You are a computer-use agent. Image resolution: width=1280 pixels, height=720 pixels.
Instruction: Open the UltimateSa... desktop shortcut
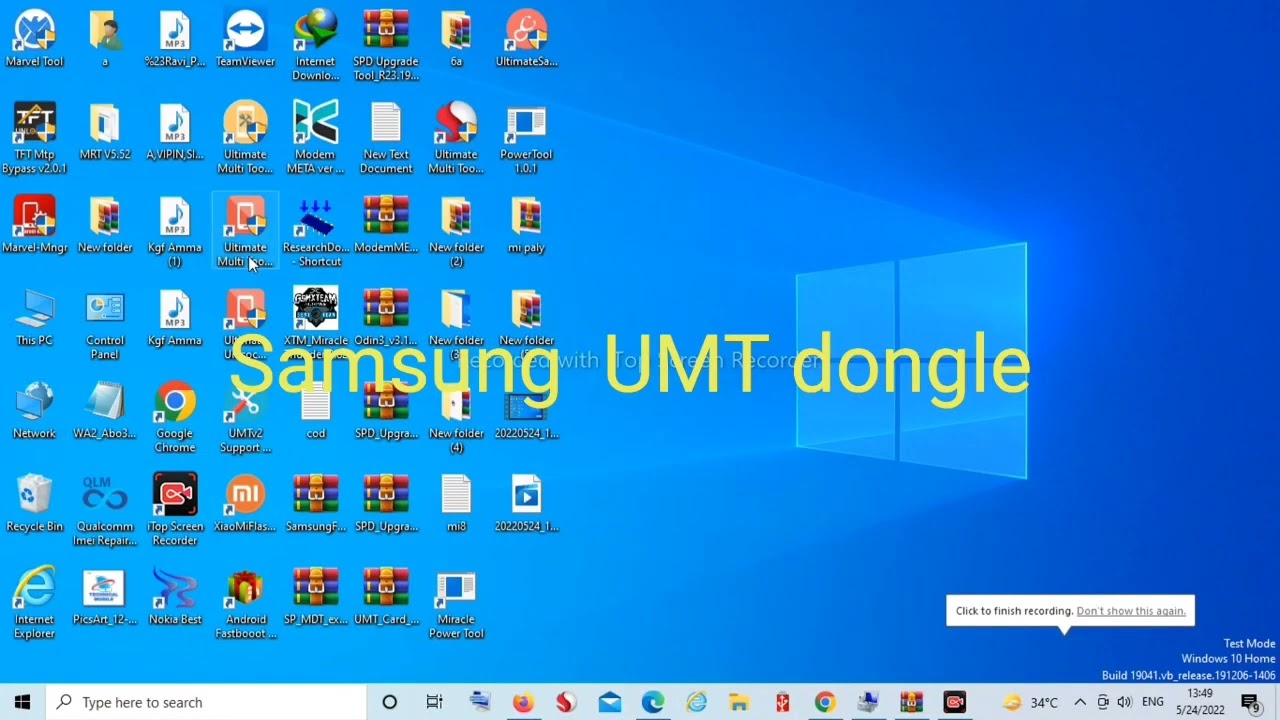[526, 40]
